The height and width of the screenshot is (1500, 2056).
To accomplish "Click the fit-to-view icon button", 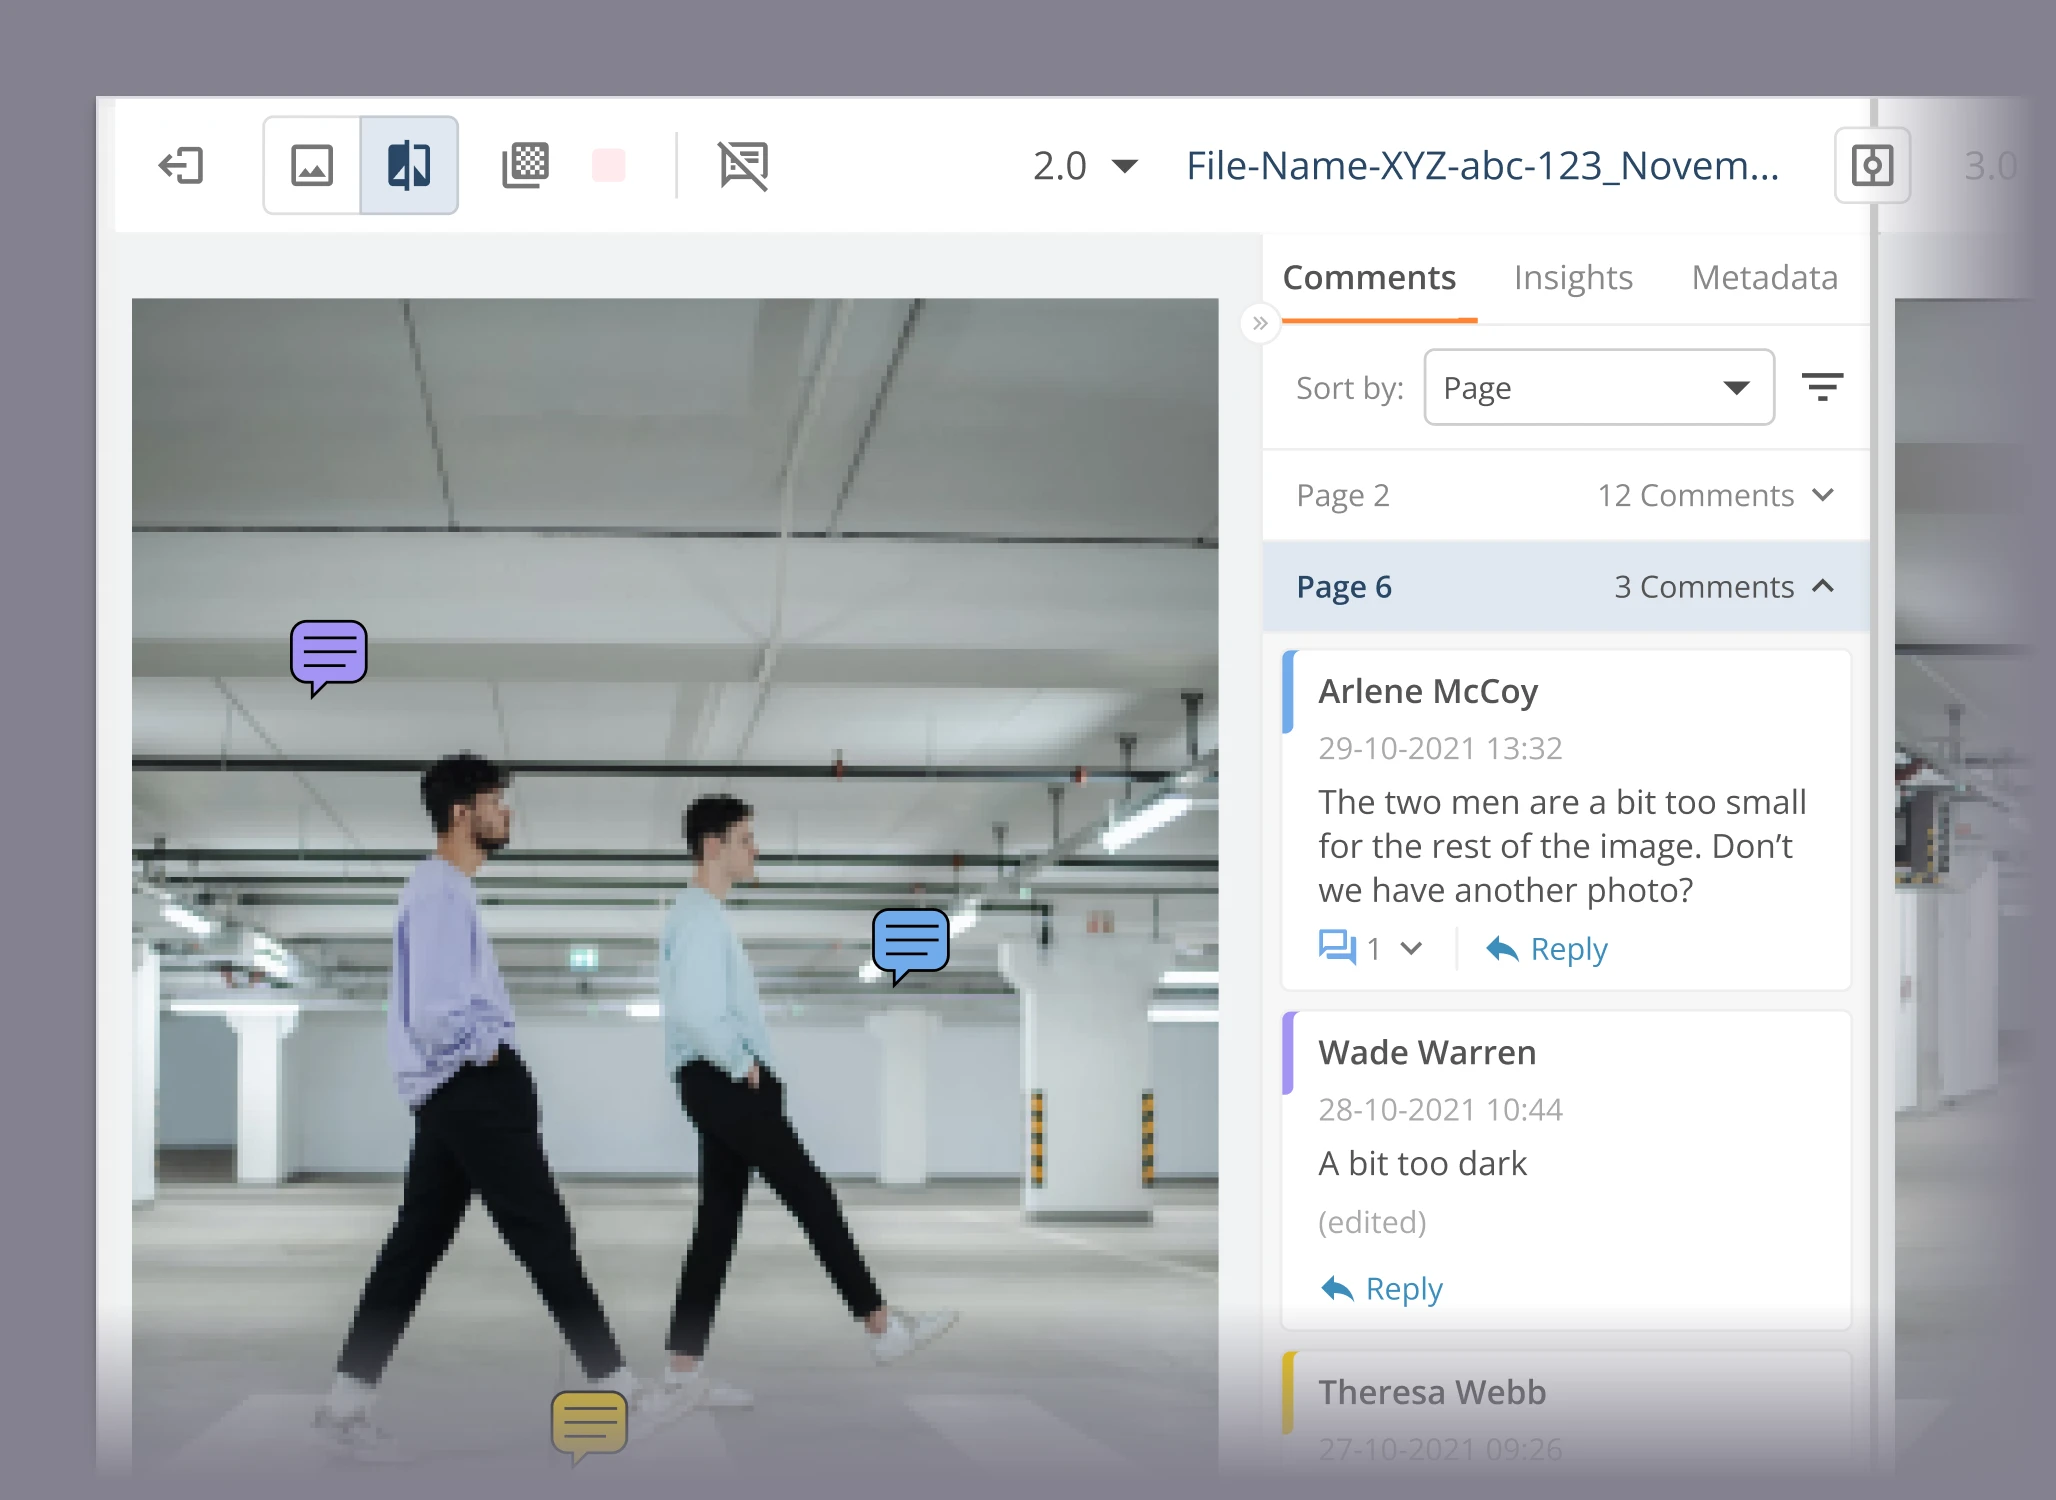I will (x=1872, y=165).
